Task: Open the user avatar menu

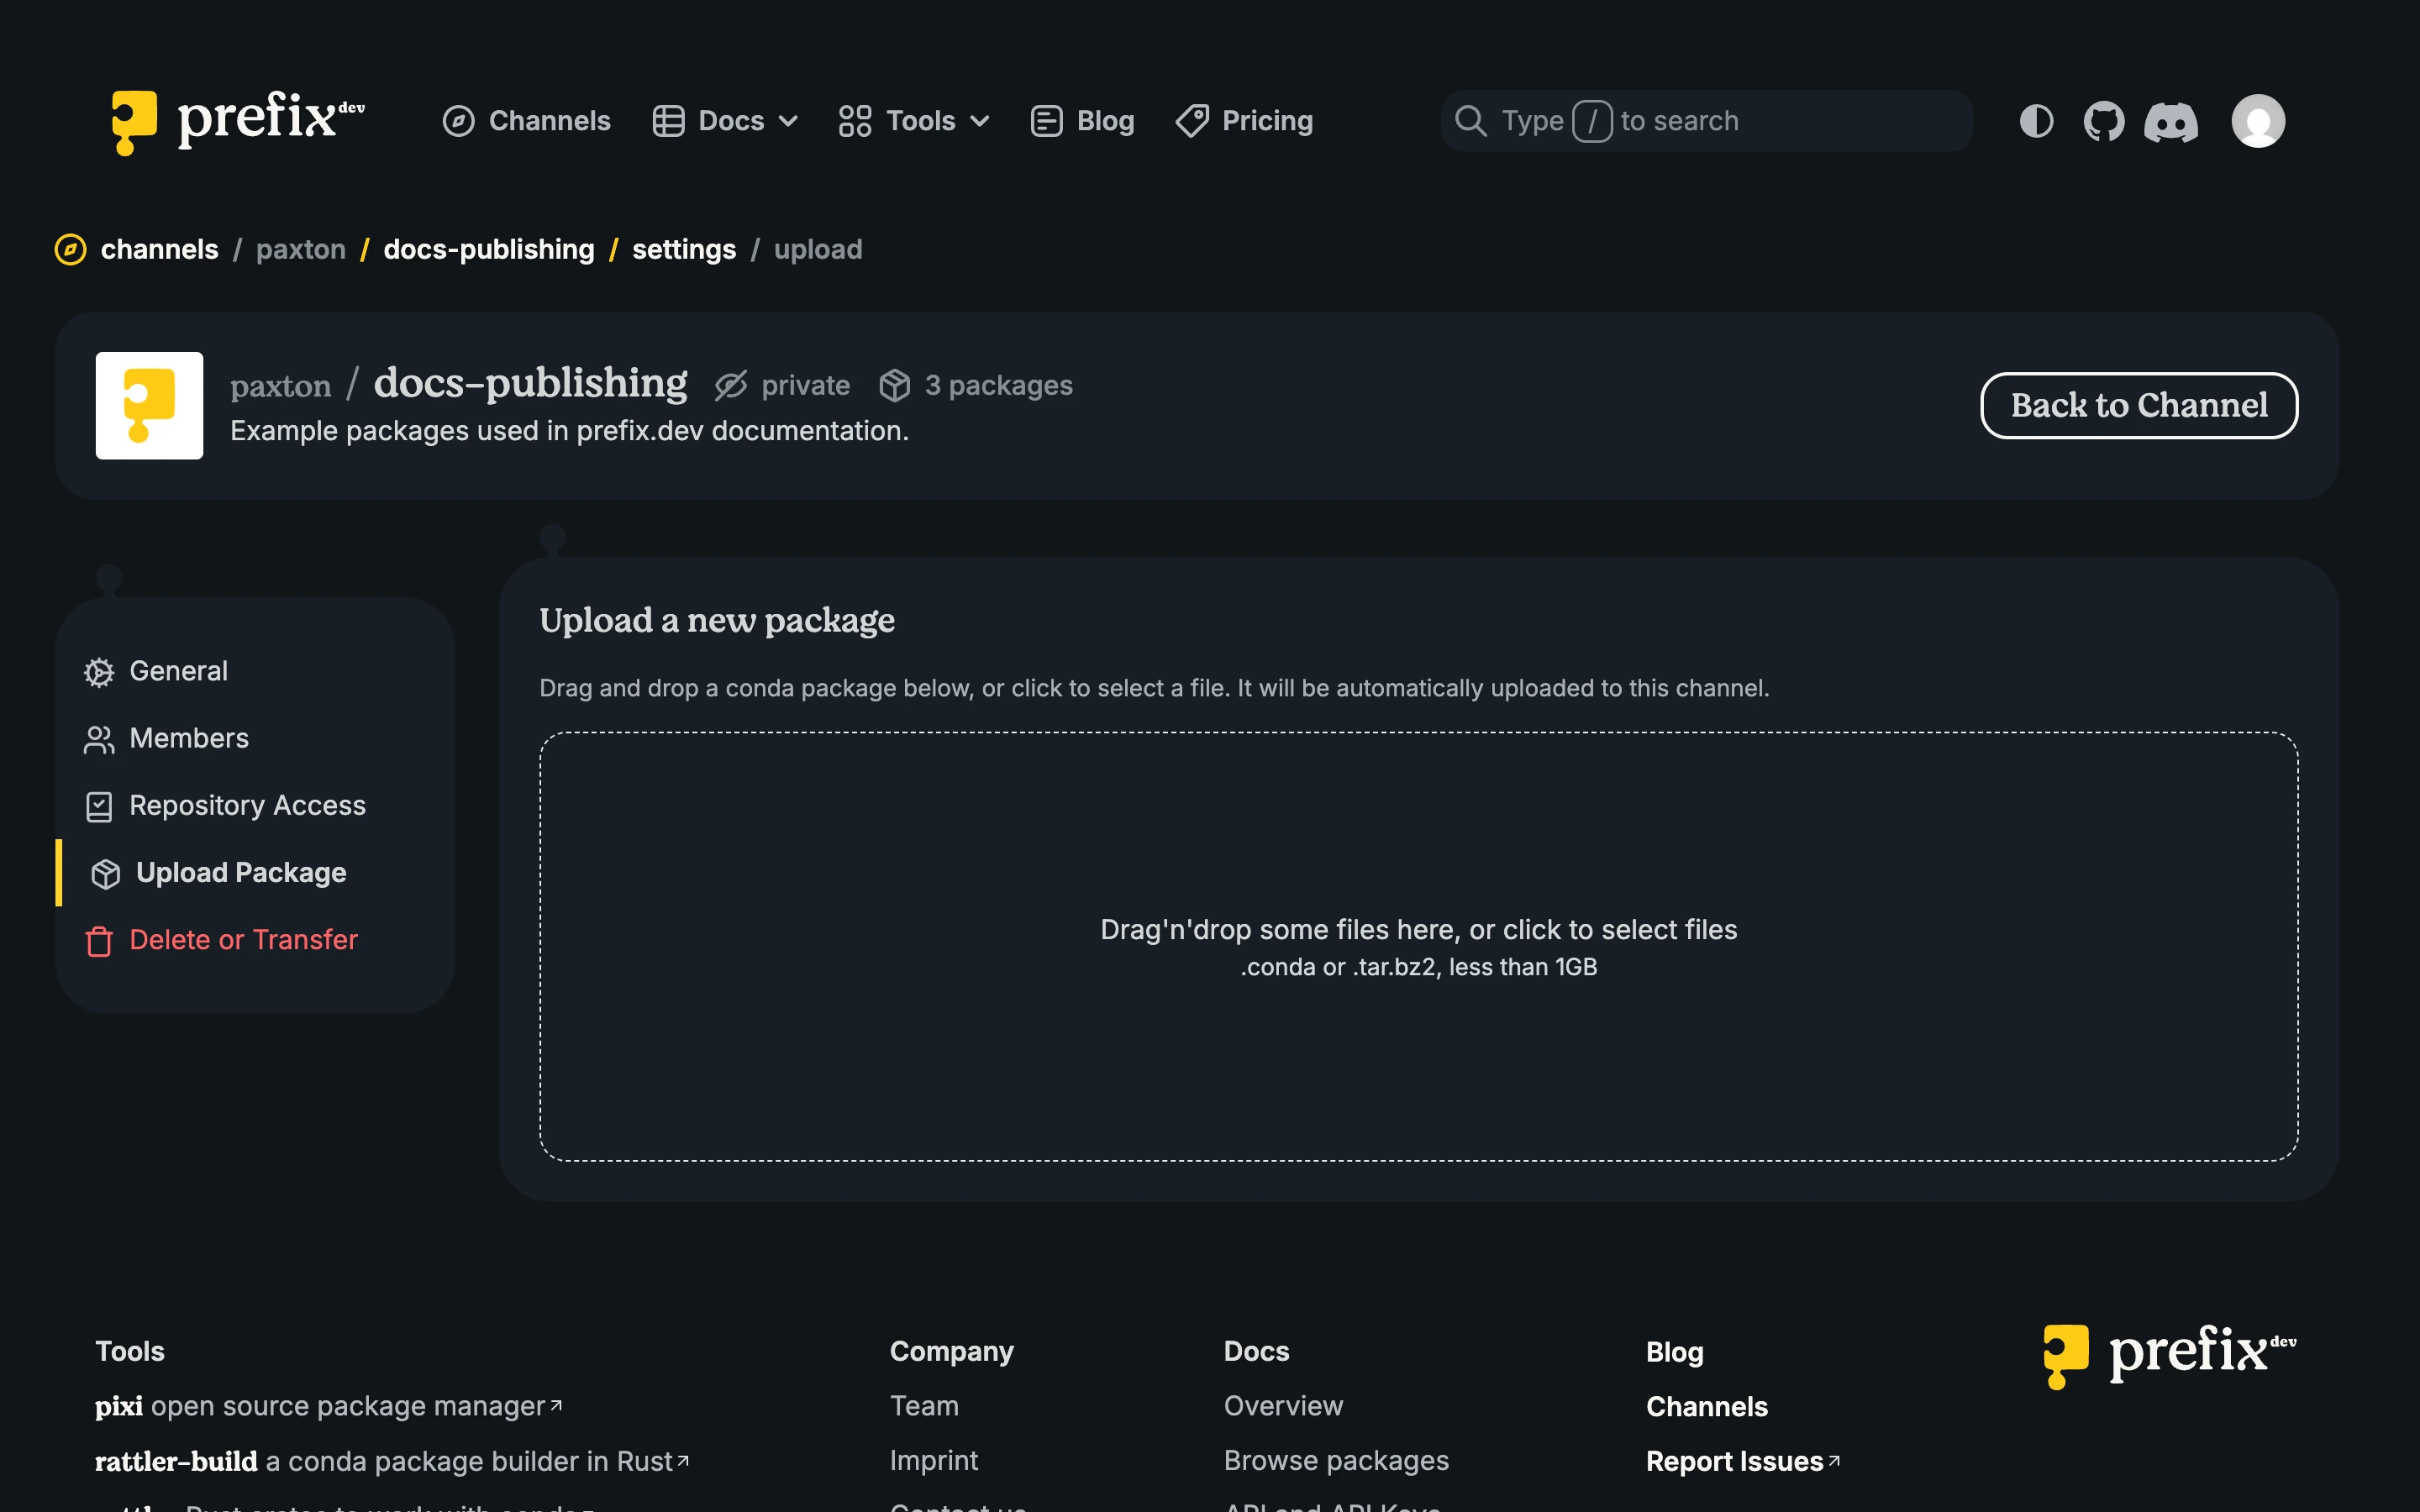Action: (2258, 121)
